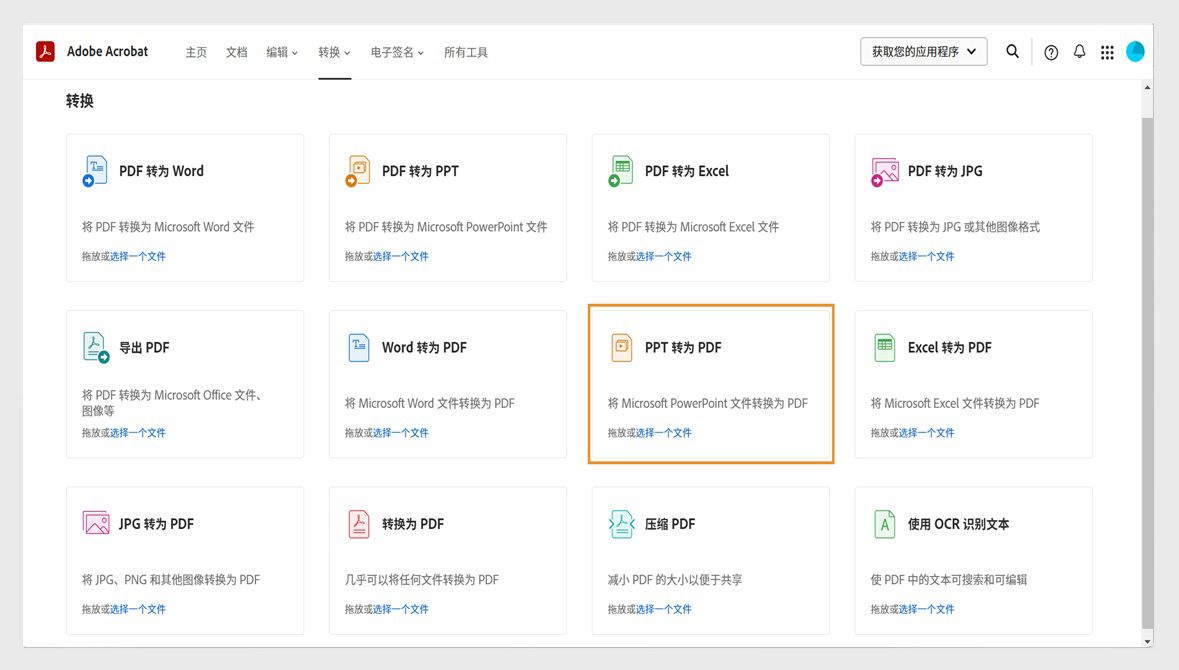Click the JPG 转为 PDF tool icon

click(95, 522)
